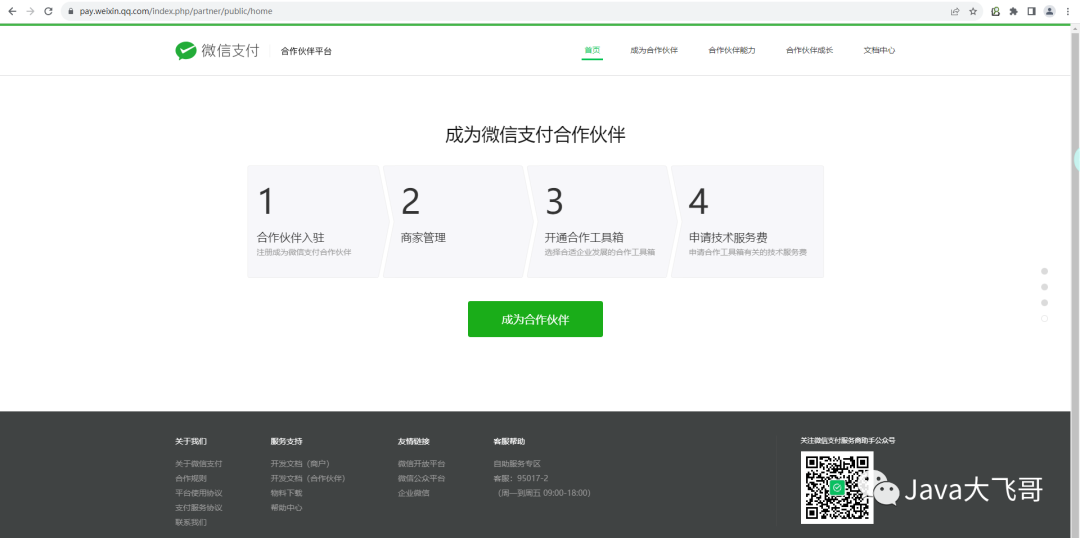Open the 合作伙伴能力 navigation tab
The width and height of the screenshot is (1080, 538).
point(731,50)
